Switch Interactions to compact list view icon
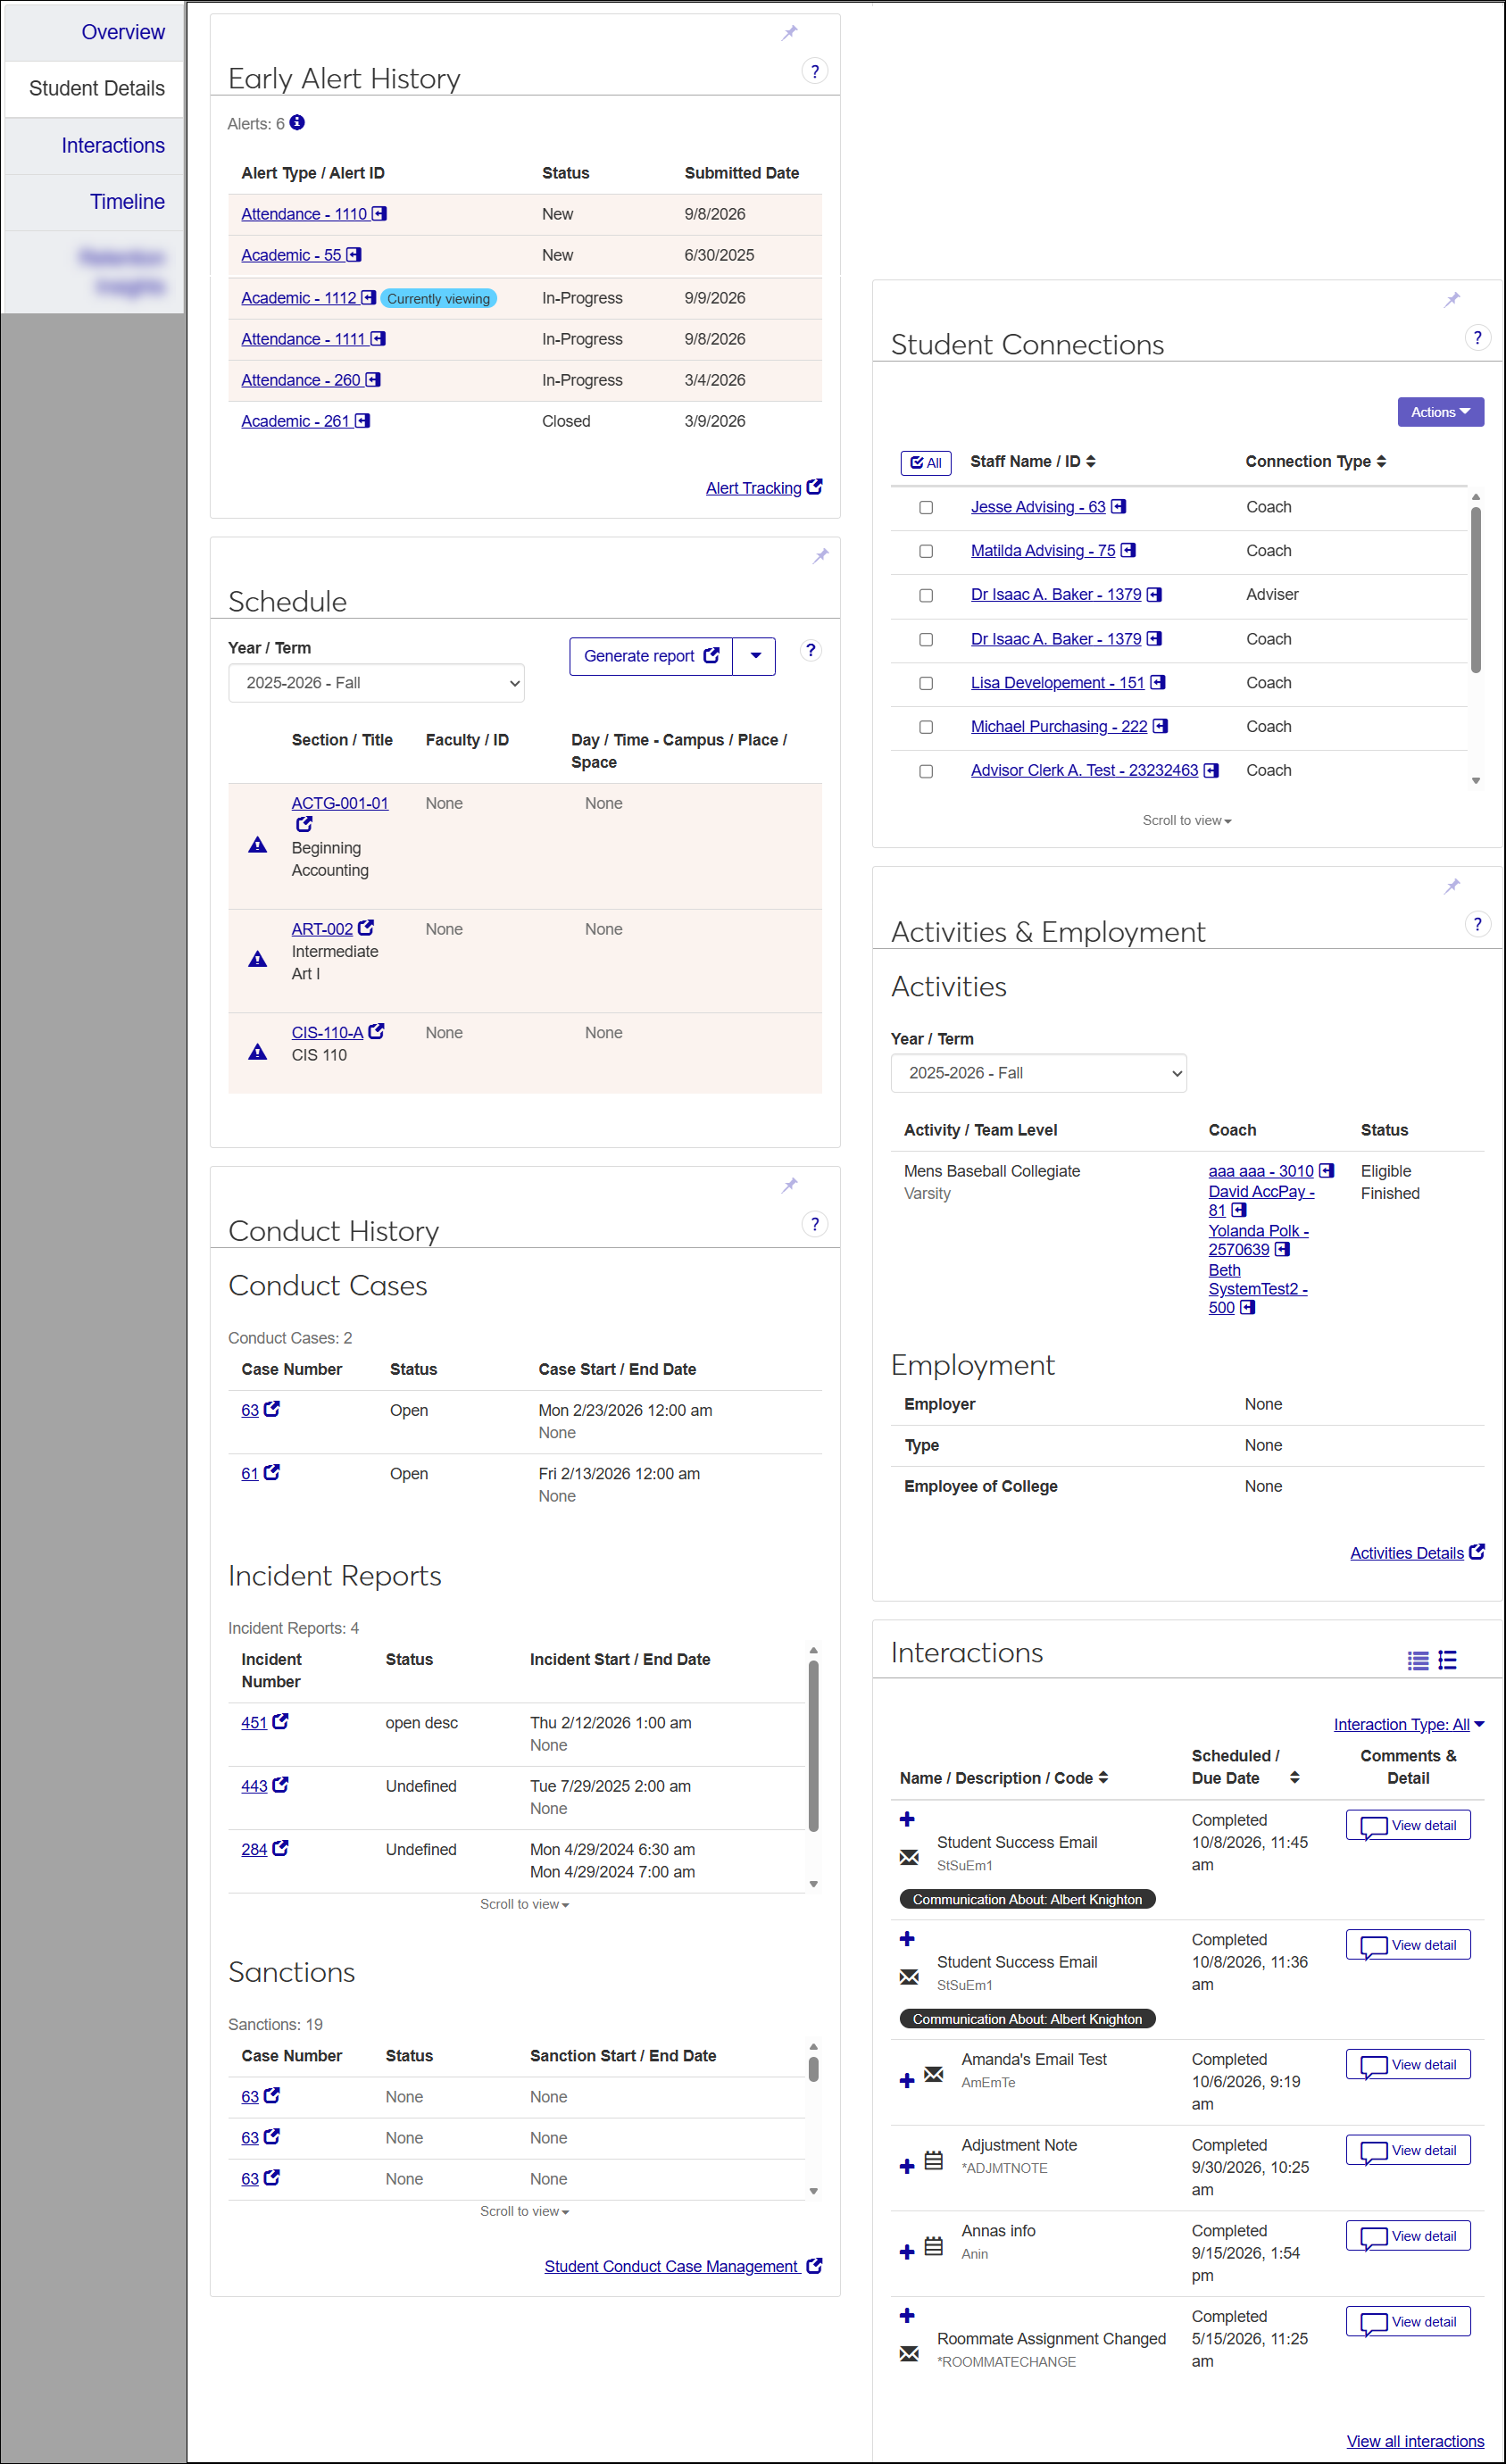1506x2464 pixels. point(1418,1660)
